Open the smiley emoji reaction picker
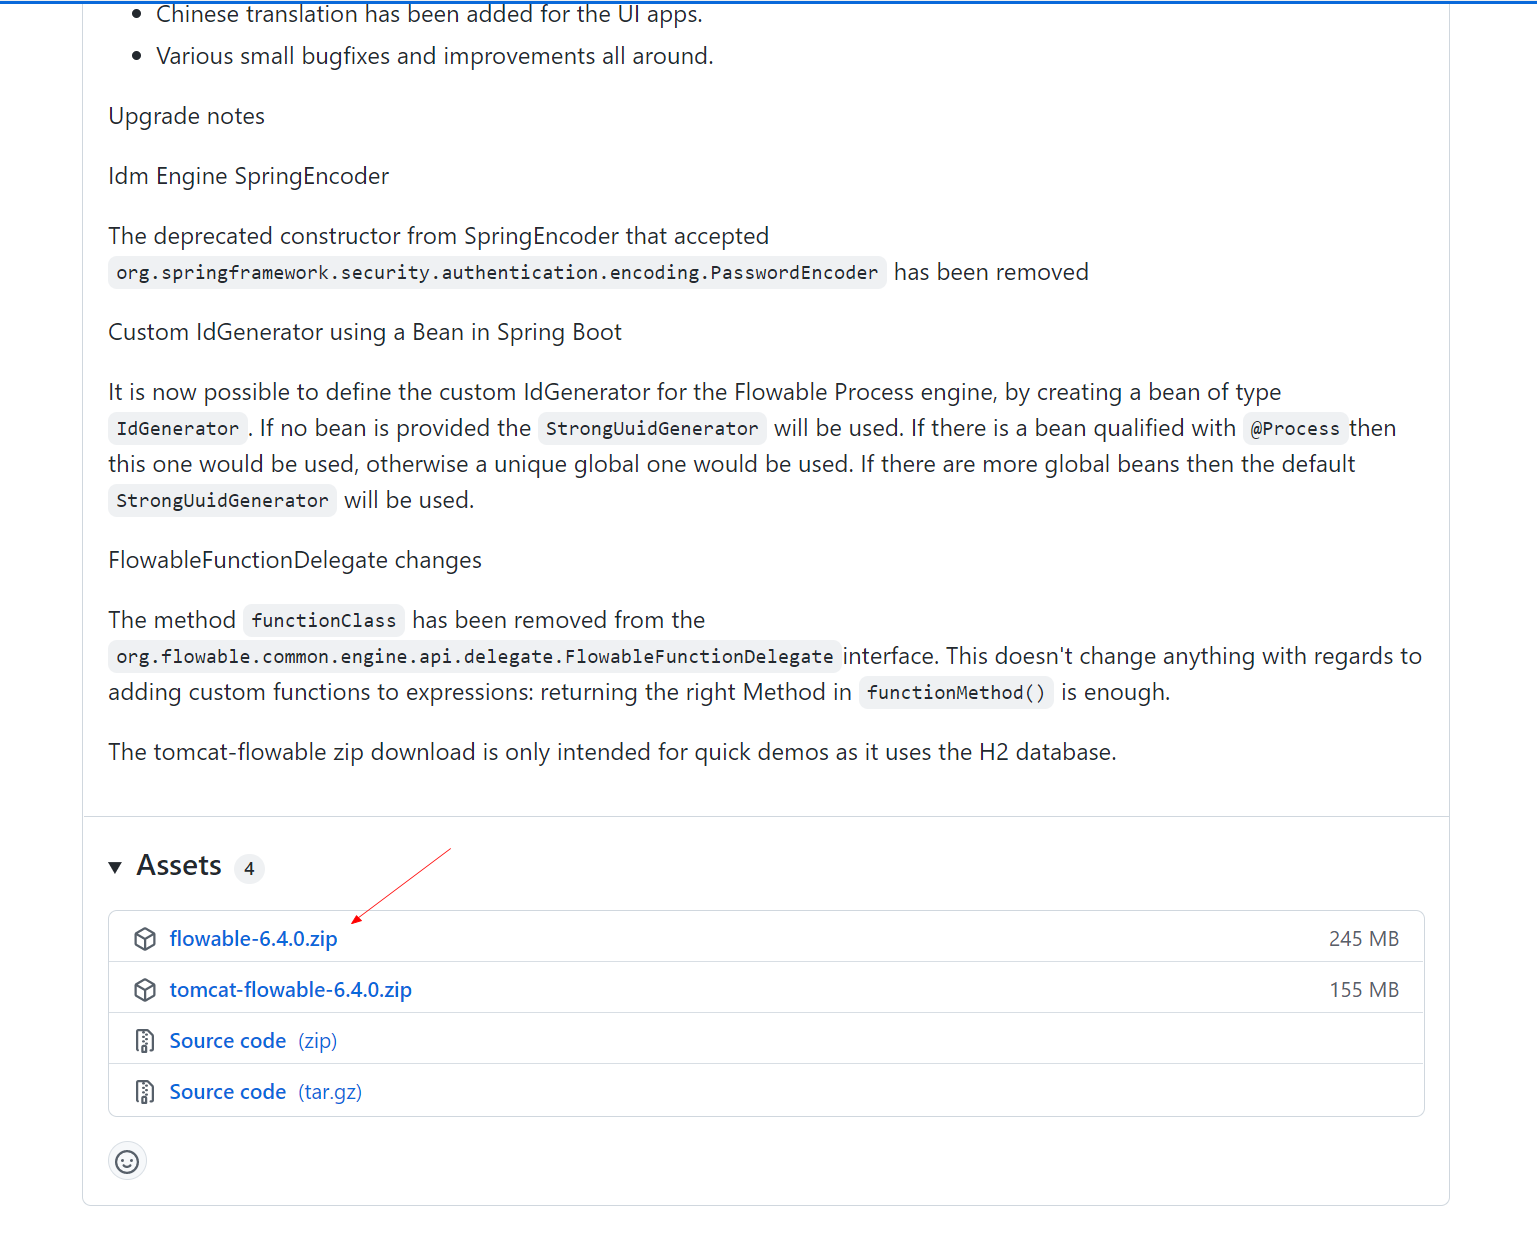Image resolution: width=1537 pixels, height=1238 pixels. [127, 1161]
